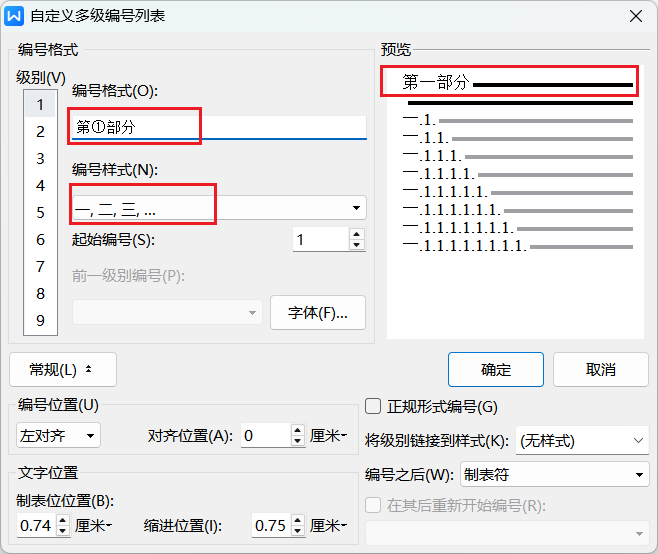This screenshot has height=554, width=658.
Task: Select level 9 in the level list
Action: point(40,320)
